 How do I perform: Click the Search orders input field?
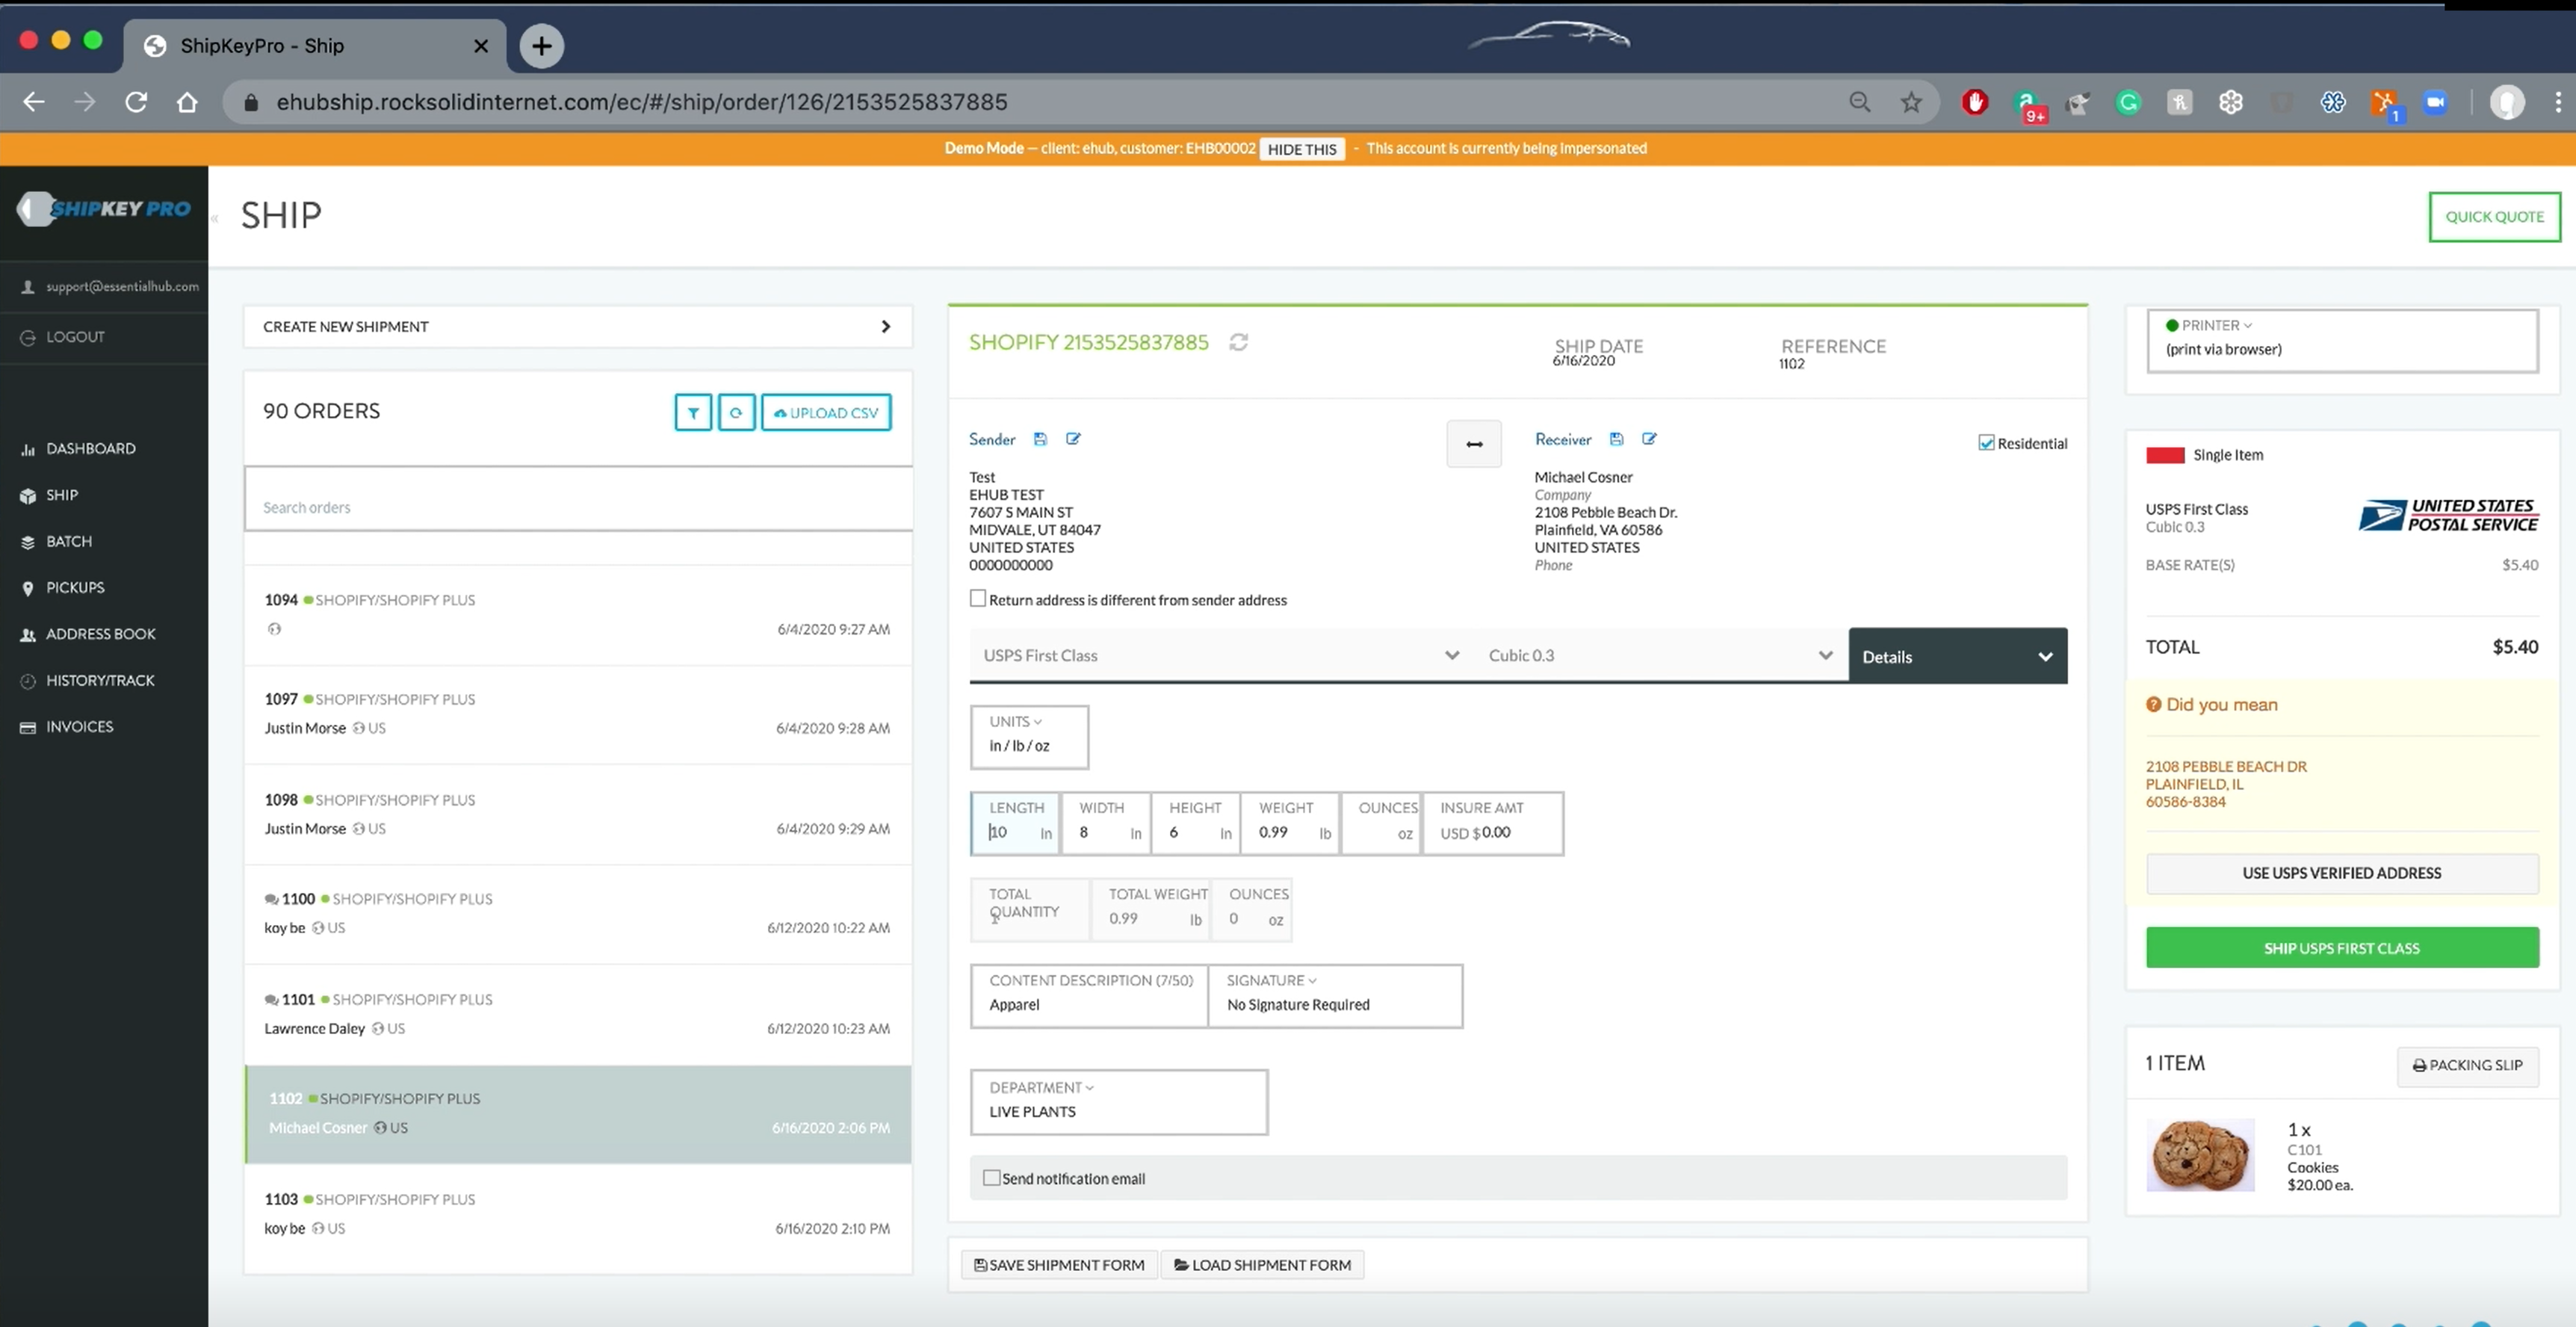click(578, 507)
